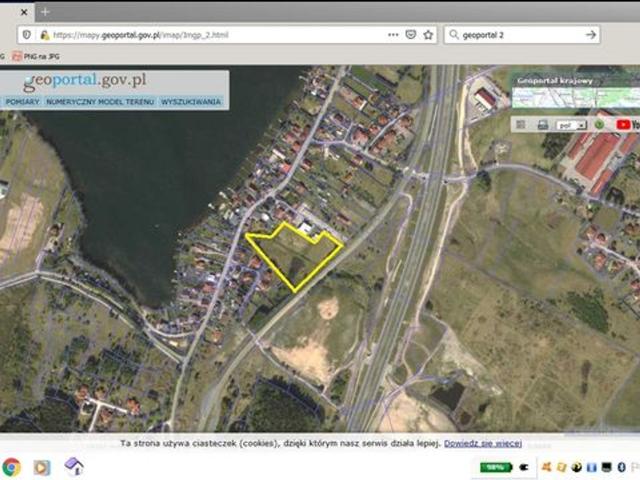Open NUMERYCZNY MODEL TERENU menu
The height and width of the screenshot is (480, 640).
(99, 102)
